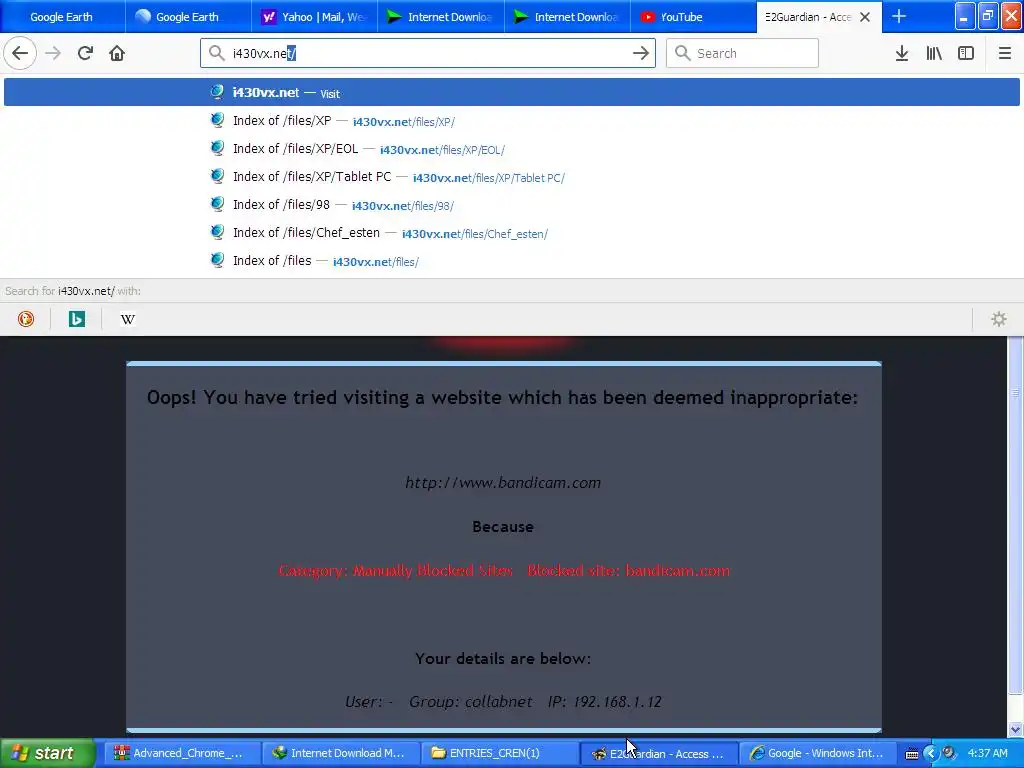This screenshot has height=768, width=1024.
Task: Close the E2Guardian tab
Action: [x=865, y=17]
